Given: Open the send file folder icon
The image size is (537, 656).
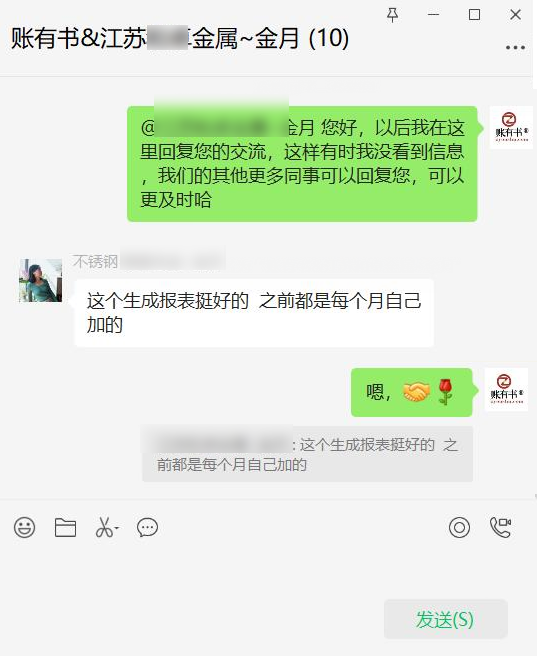Looking at the screenshot, I should [x=65, y=528].
